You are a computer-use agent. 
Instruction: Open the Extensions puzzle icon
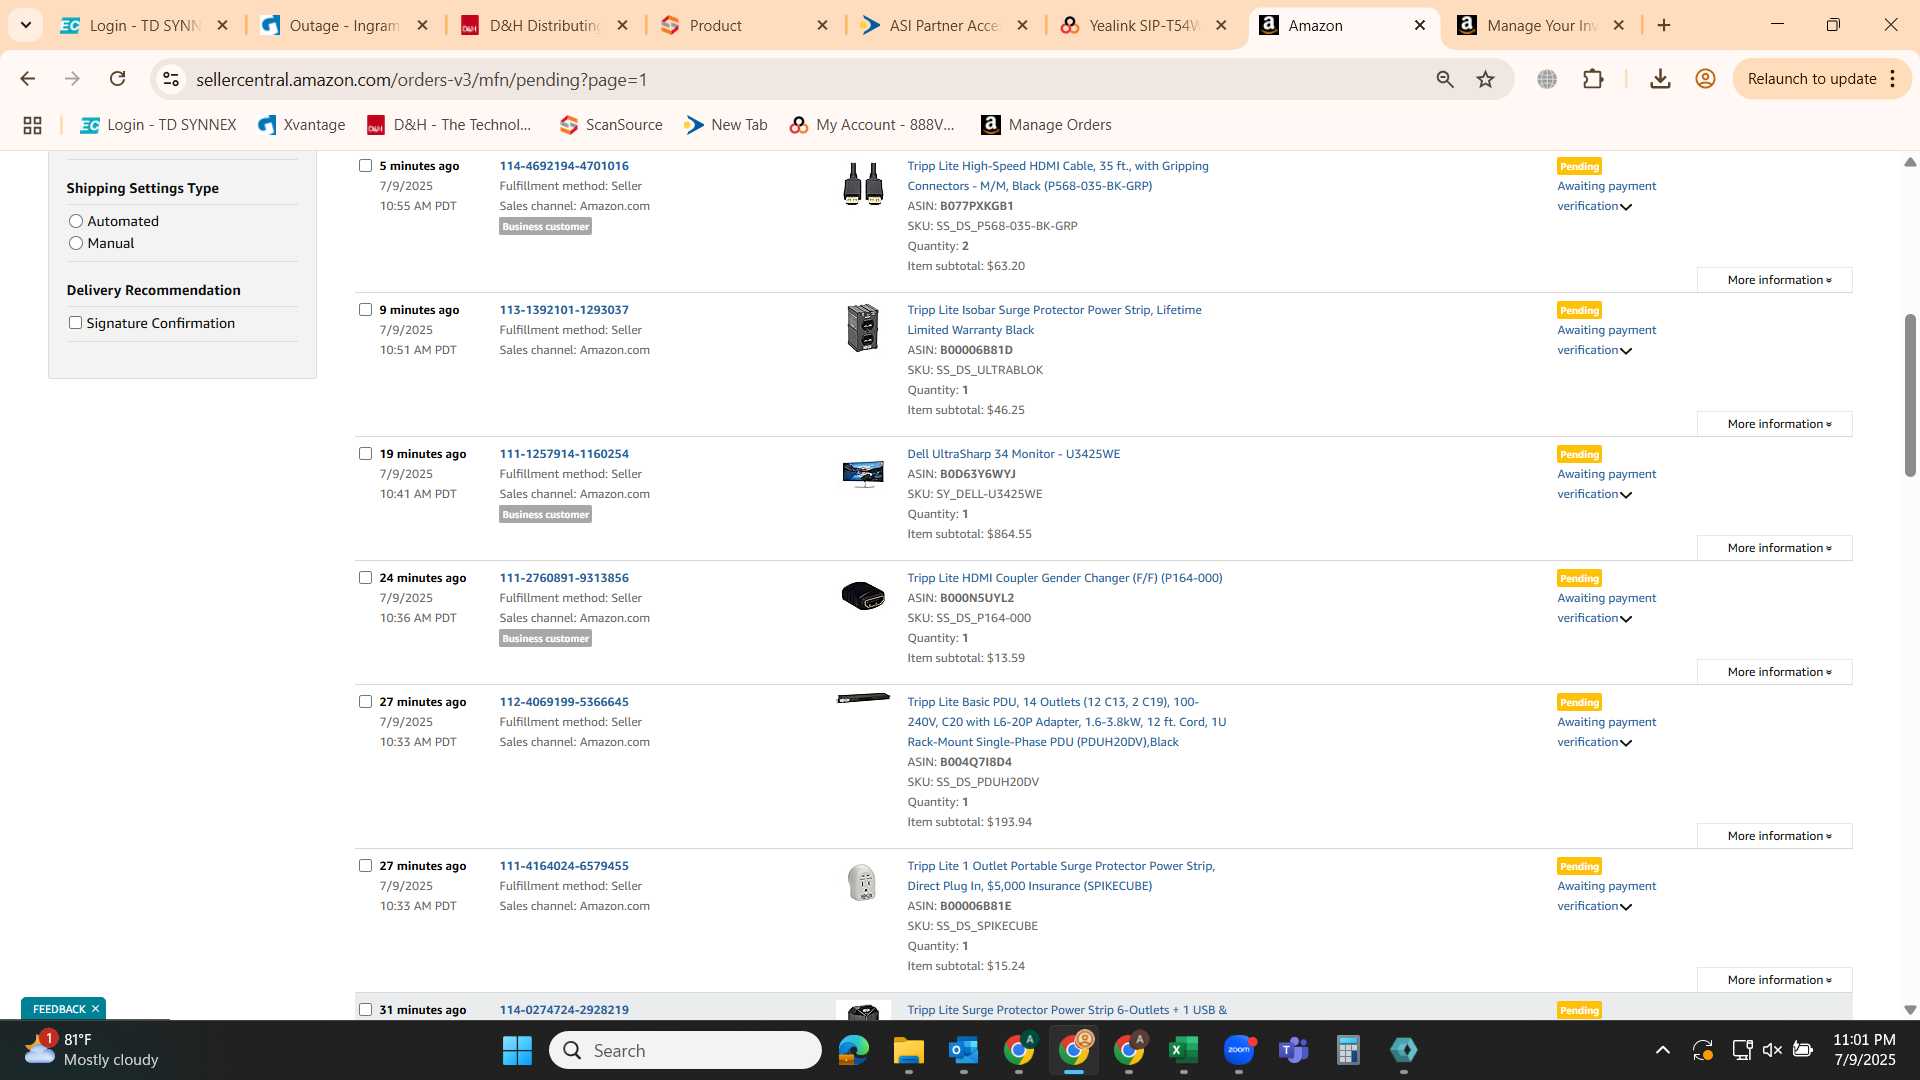(x=1594, y=79)
